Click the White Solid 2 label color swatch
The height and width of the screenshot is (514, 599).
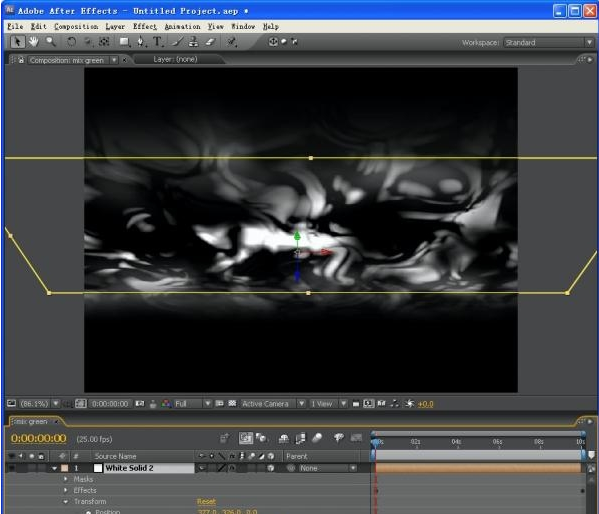[65, 468]
